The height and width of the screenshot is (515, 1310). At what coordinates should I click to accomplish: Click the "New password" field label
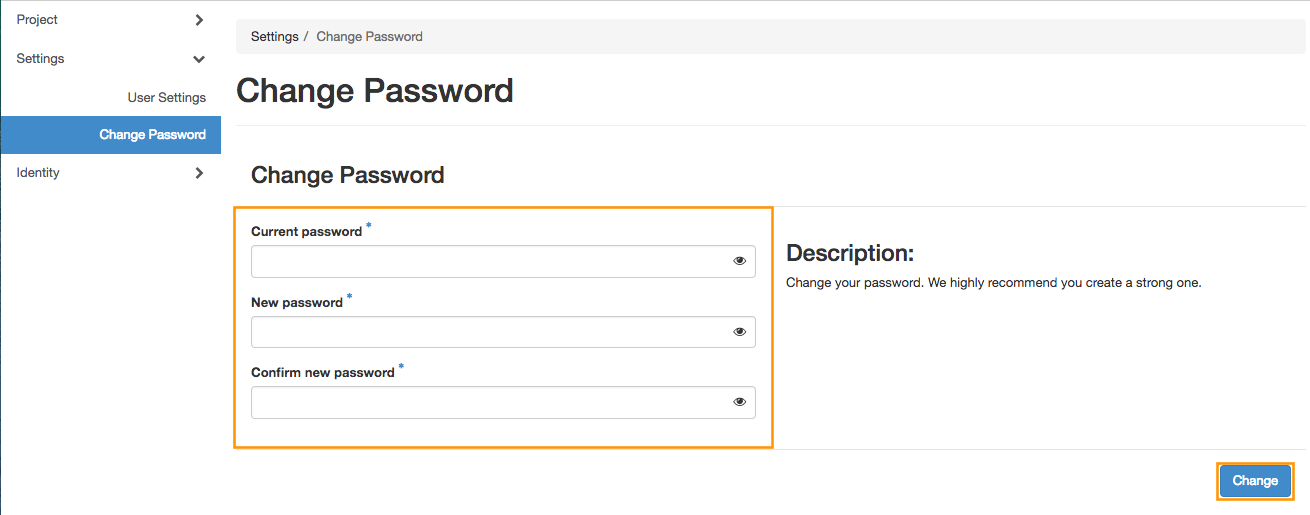[296, 303]
